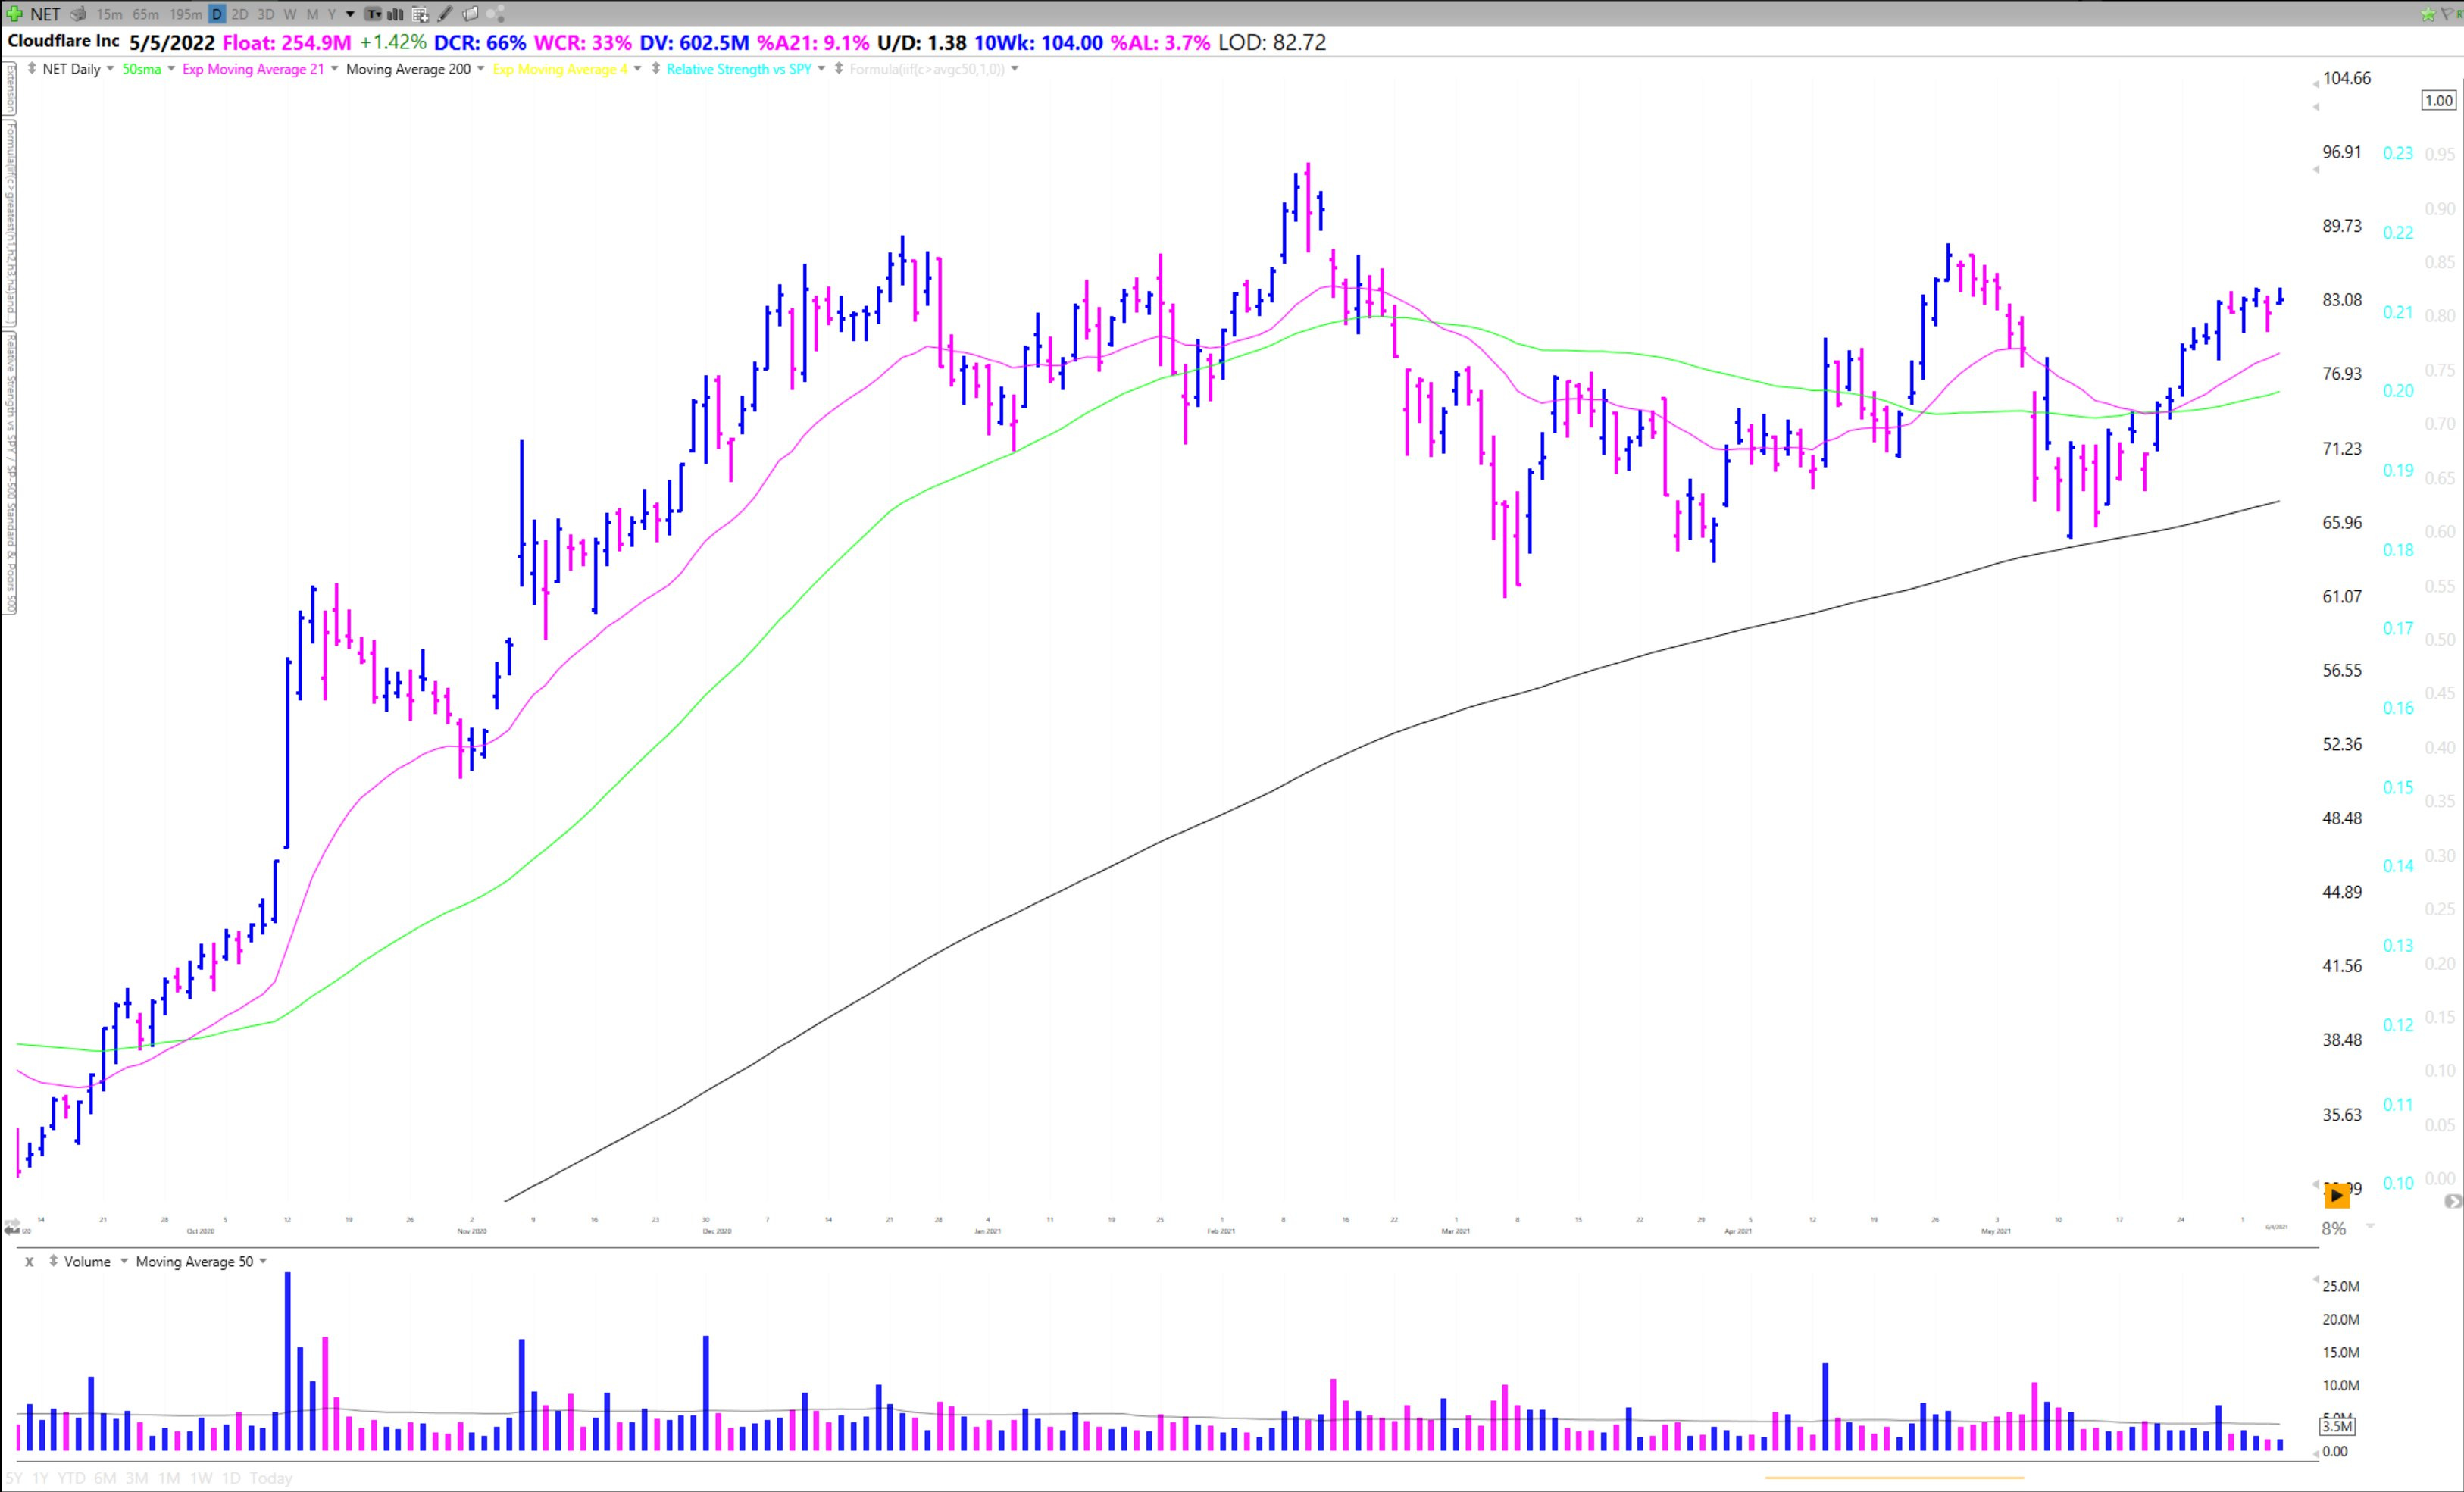Open the chart type bars icon
2464x1492 pixels.
point(395,14)
